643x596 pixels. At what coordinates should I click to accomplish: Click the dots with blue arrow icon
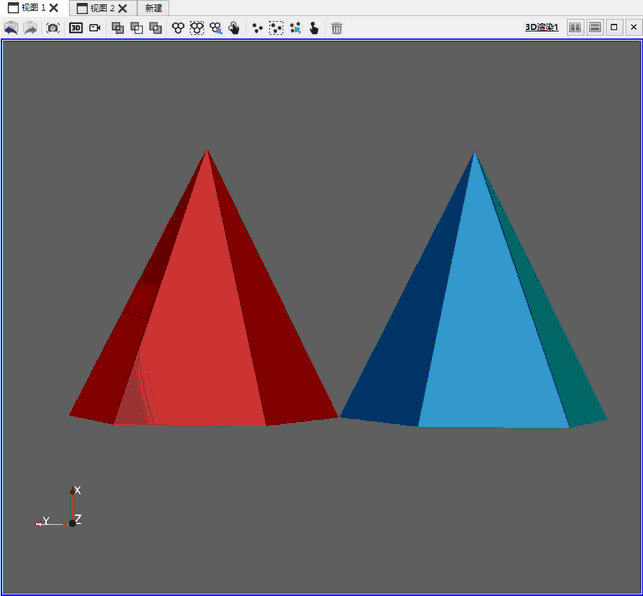pos(295,28)
